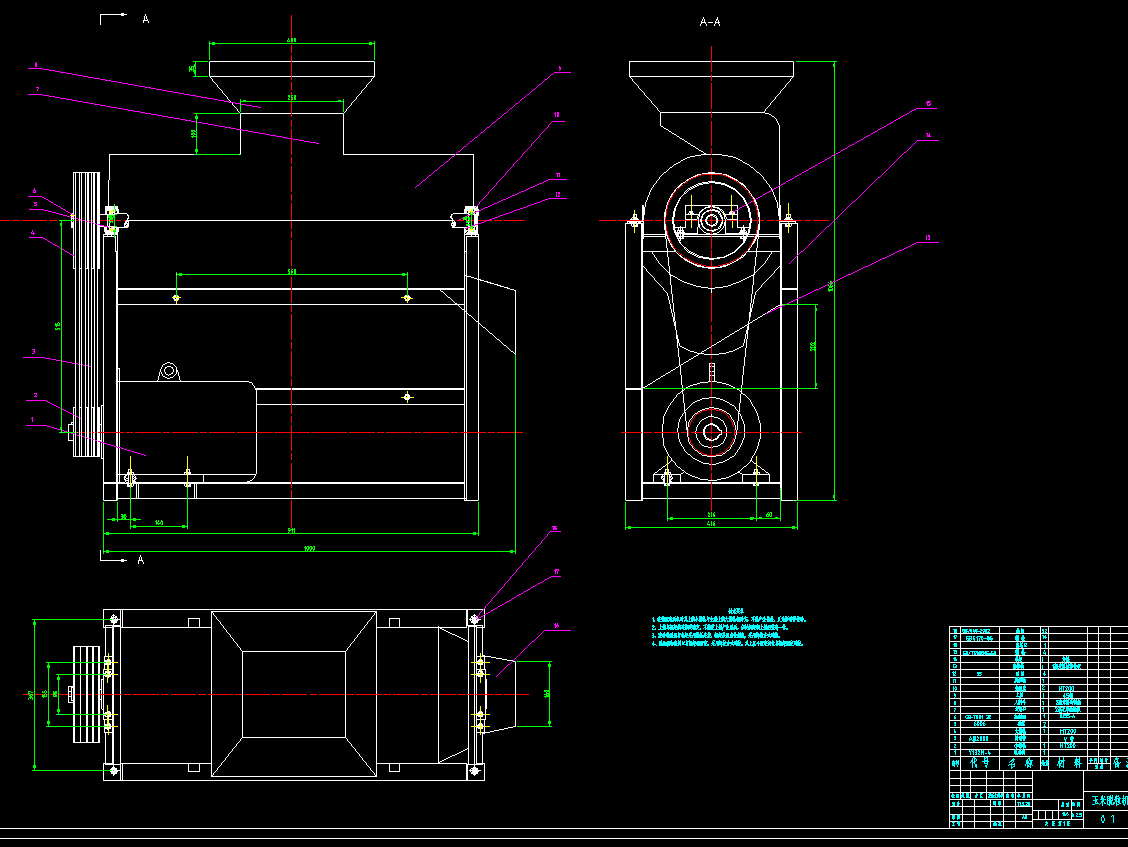Select part balloon number 2

pos(35,396)
